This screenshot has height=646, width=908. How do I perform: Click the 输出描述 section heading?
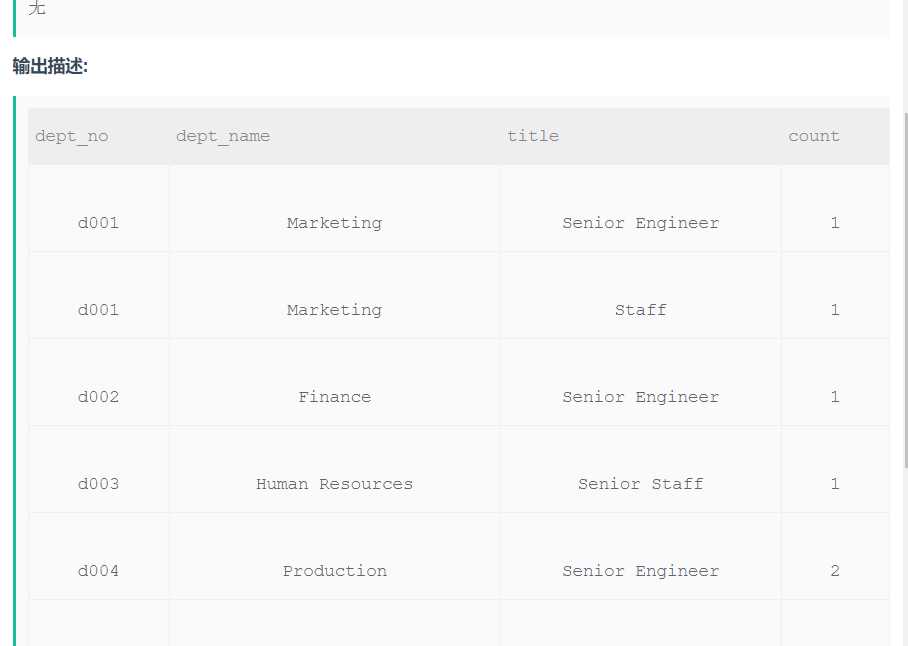[50, 67]
